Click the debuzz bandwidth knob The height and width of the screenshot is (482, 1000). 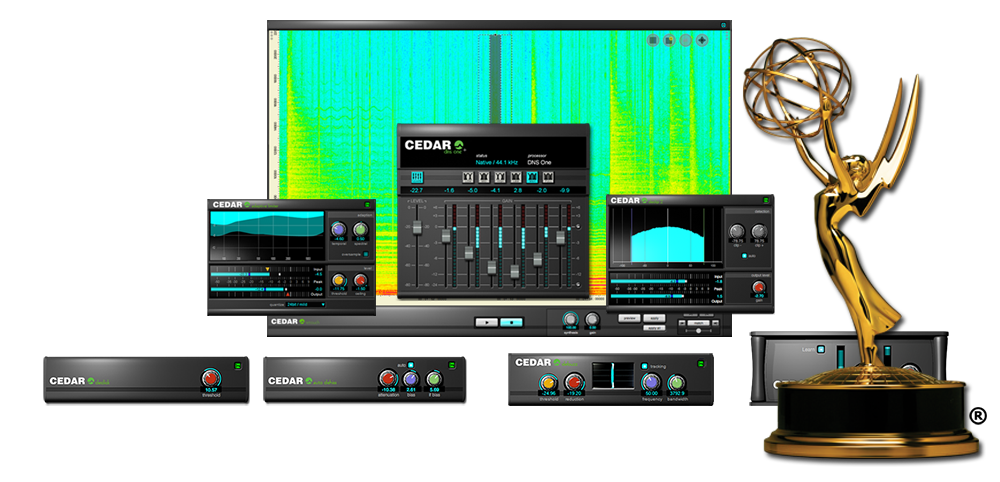coord(676,383)
